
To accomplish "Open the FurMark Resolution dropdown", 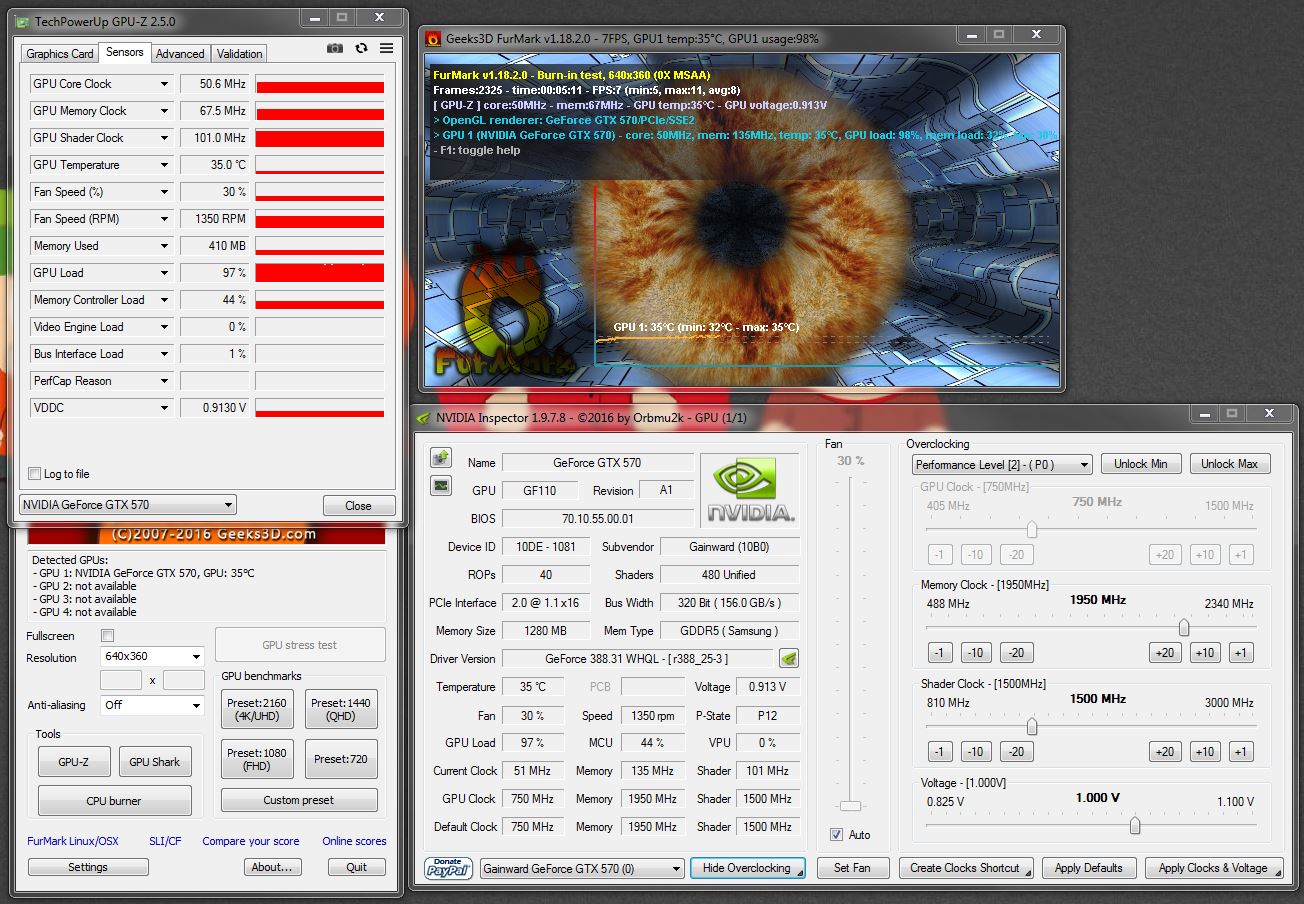I will pos(152,657).
